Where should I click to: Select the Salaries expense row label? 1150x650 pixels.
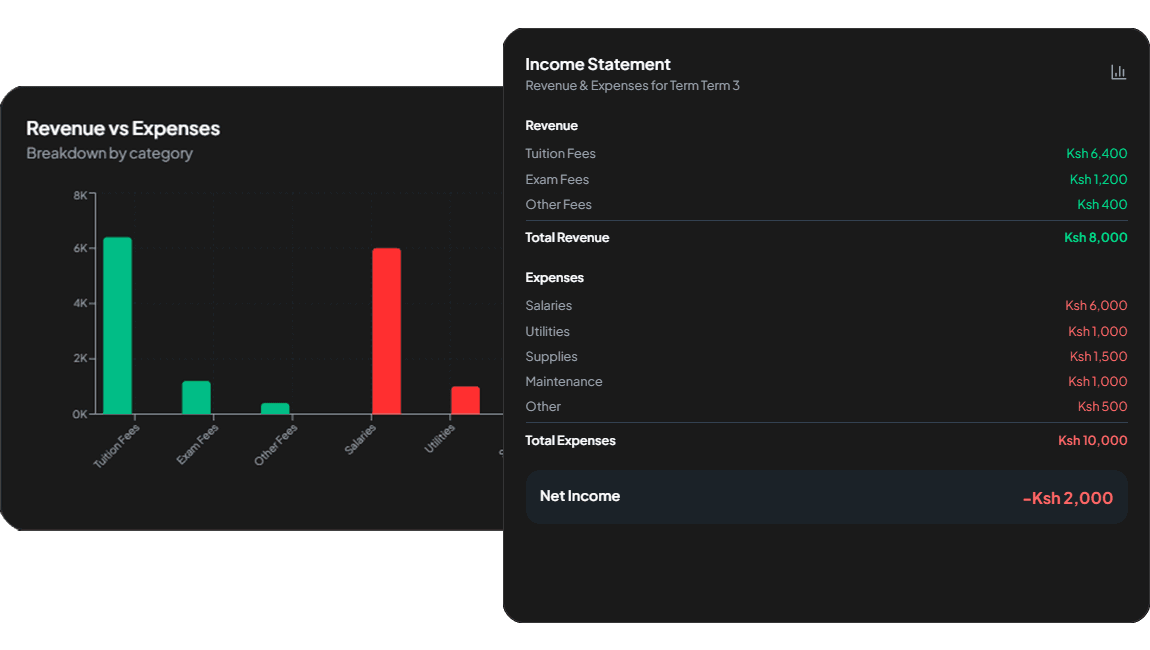pos(549,306)
